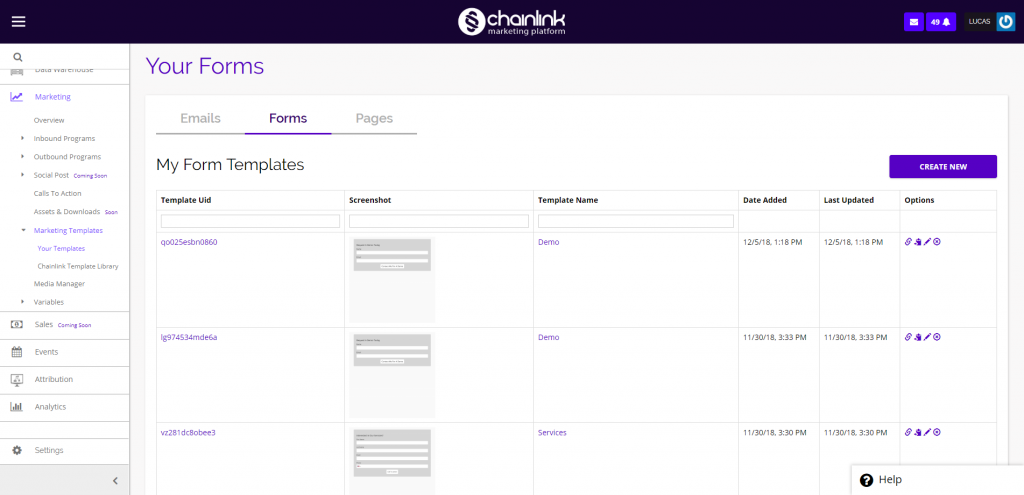The height and width of the screenshot is (495, 1024).
Task: Open the mail envelope icon in the header
Action: (914, 22)
